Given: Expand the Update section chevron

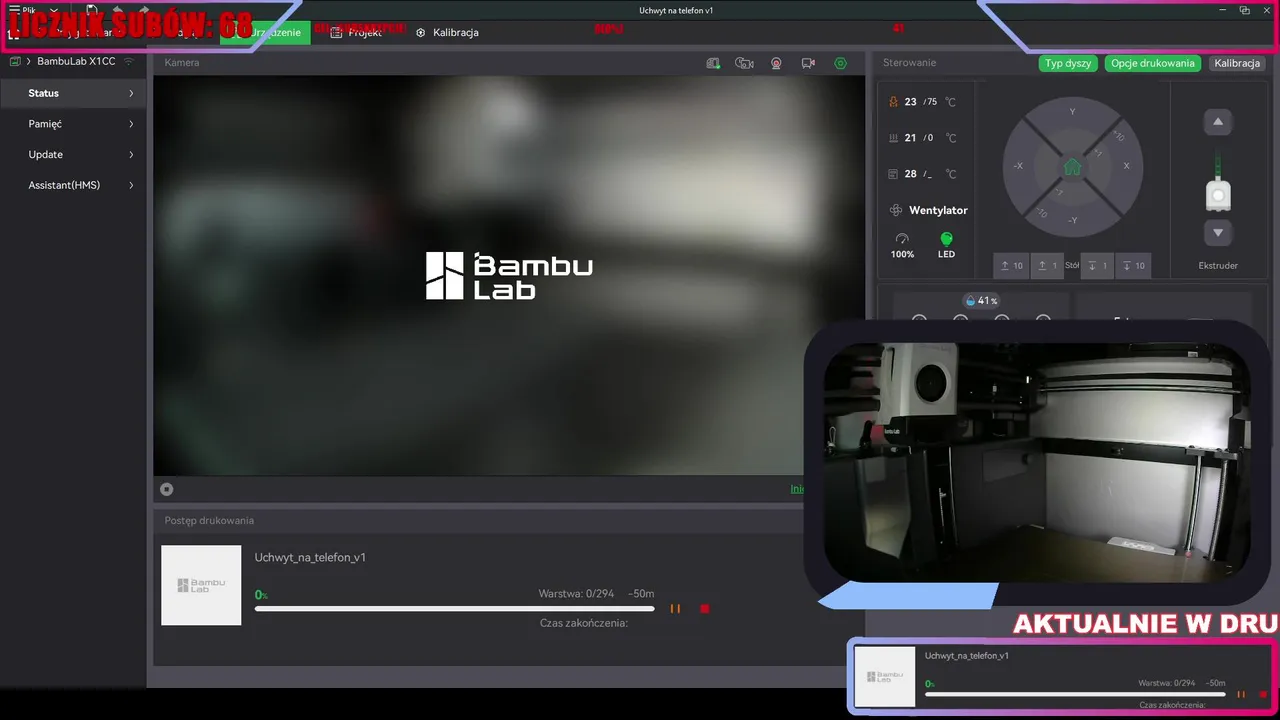Looking at the screenshot, I should pos(131,155).
